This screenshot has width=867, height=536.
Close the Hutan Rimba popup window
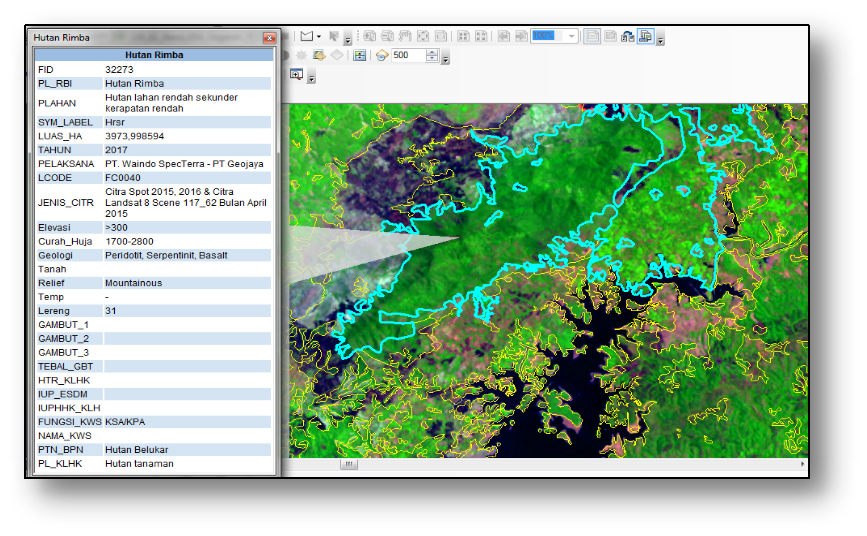pyautogui.click(x=269, y=38)
